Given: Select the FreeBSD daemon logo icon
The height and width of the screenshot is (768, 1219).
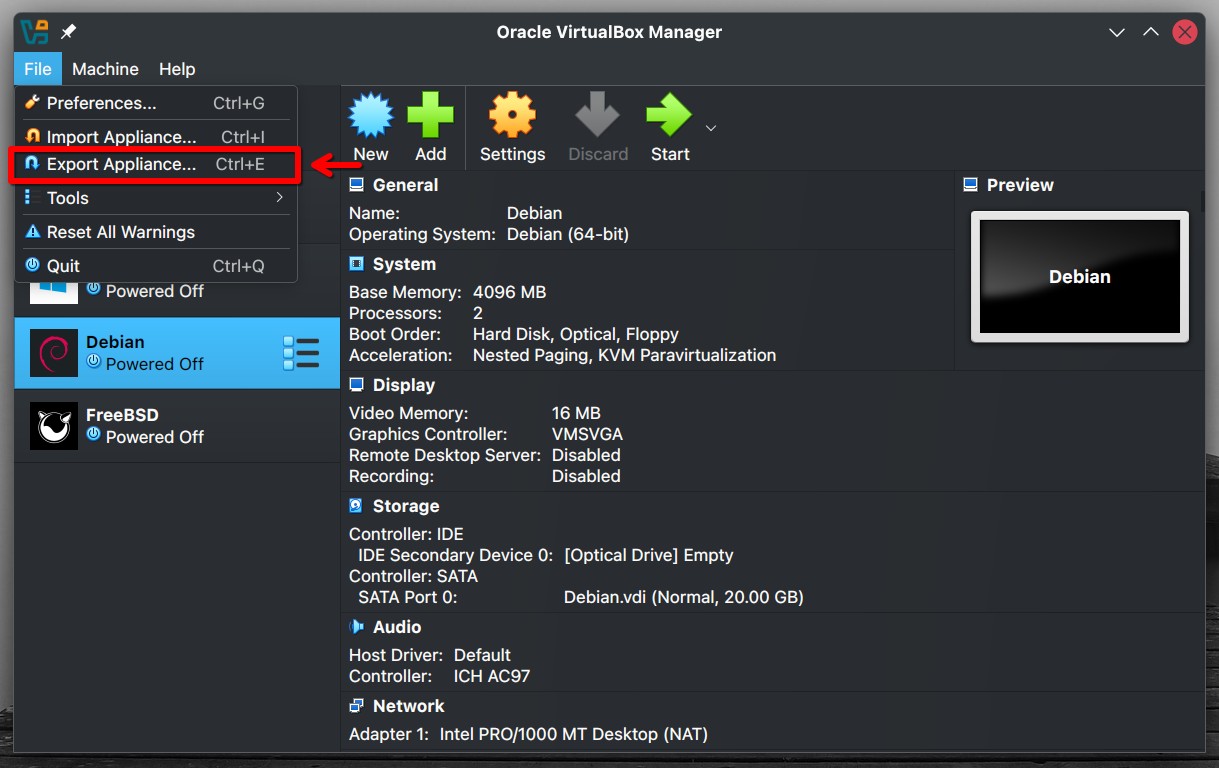Looking at the screenshot, I should pyautogui.click(x=54, y=426).
